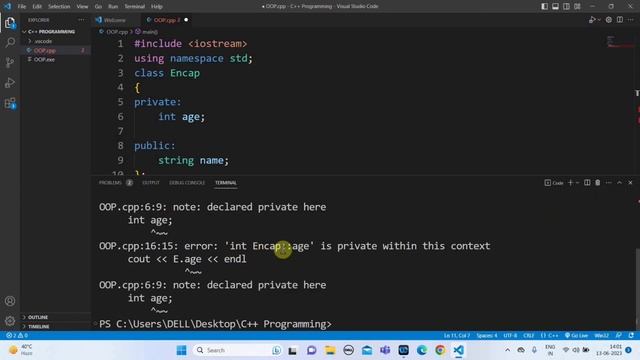Open terminal panel ellipsis menu

(609, 182)
